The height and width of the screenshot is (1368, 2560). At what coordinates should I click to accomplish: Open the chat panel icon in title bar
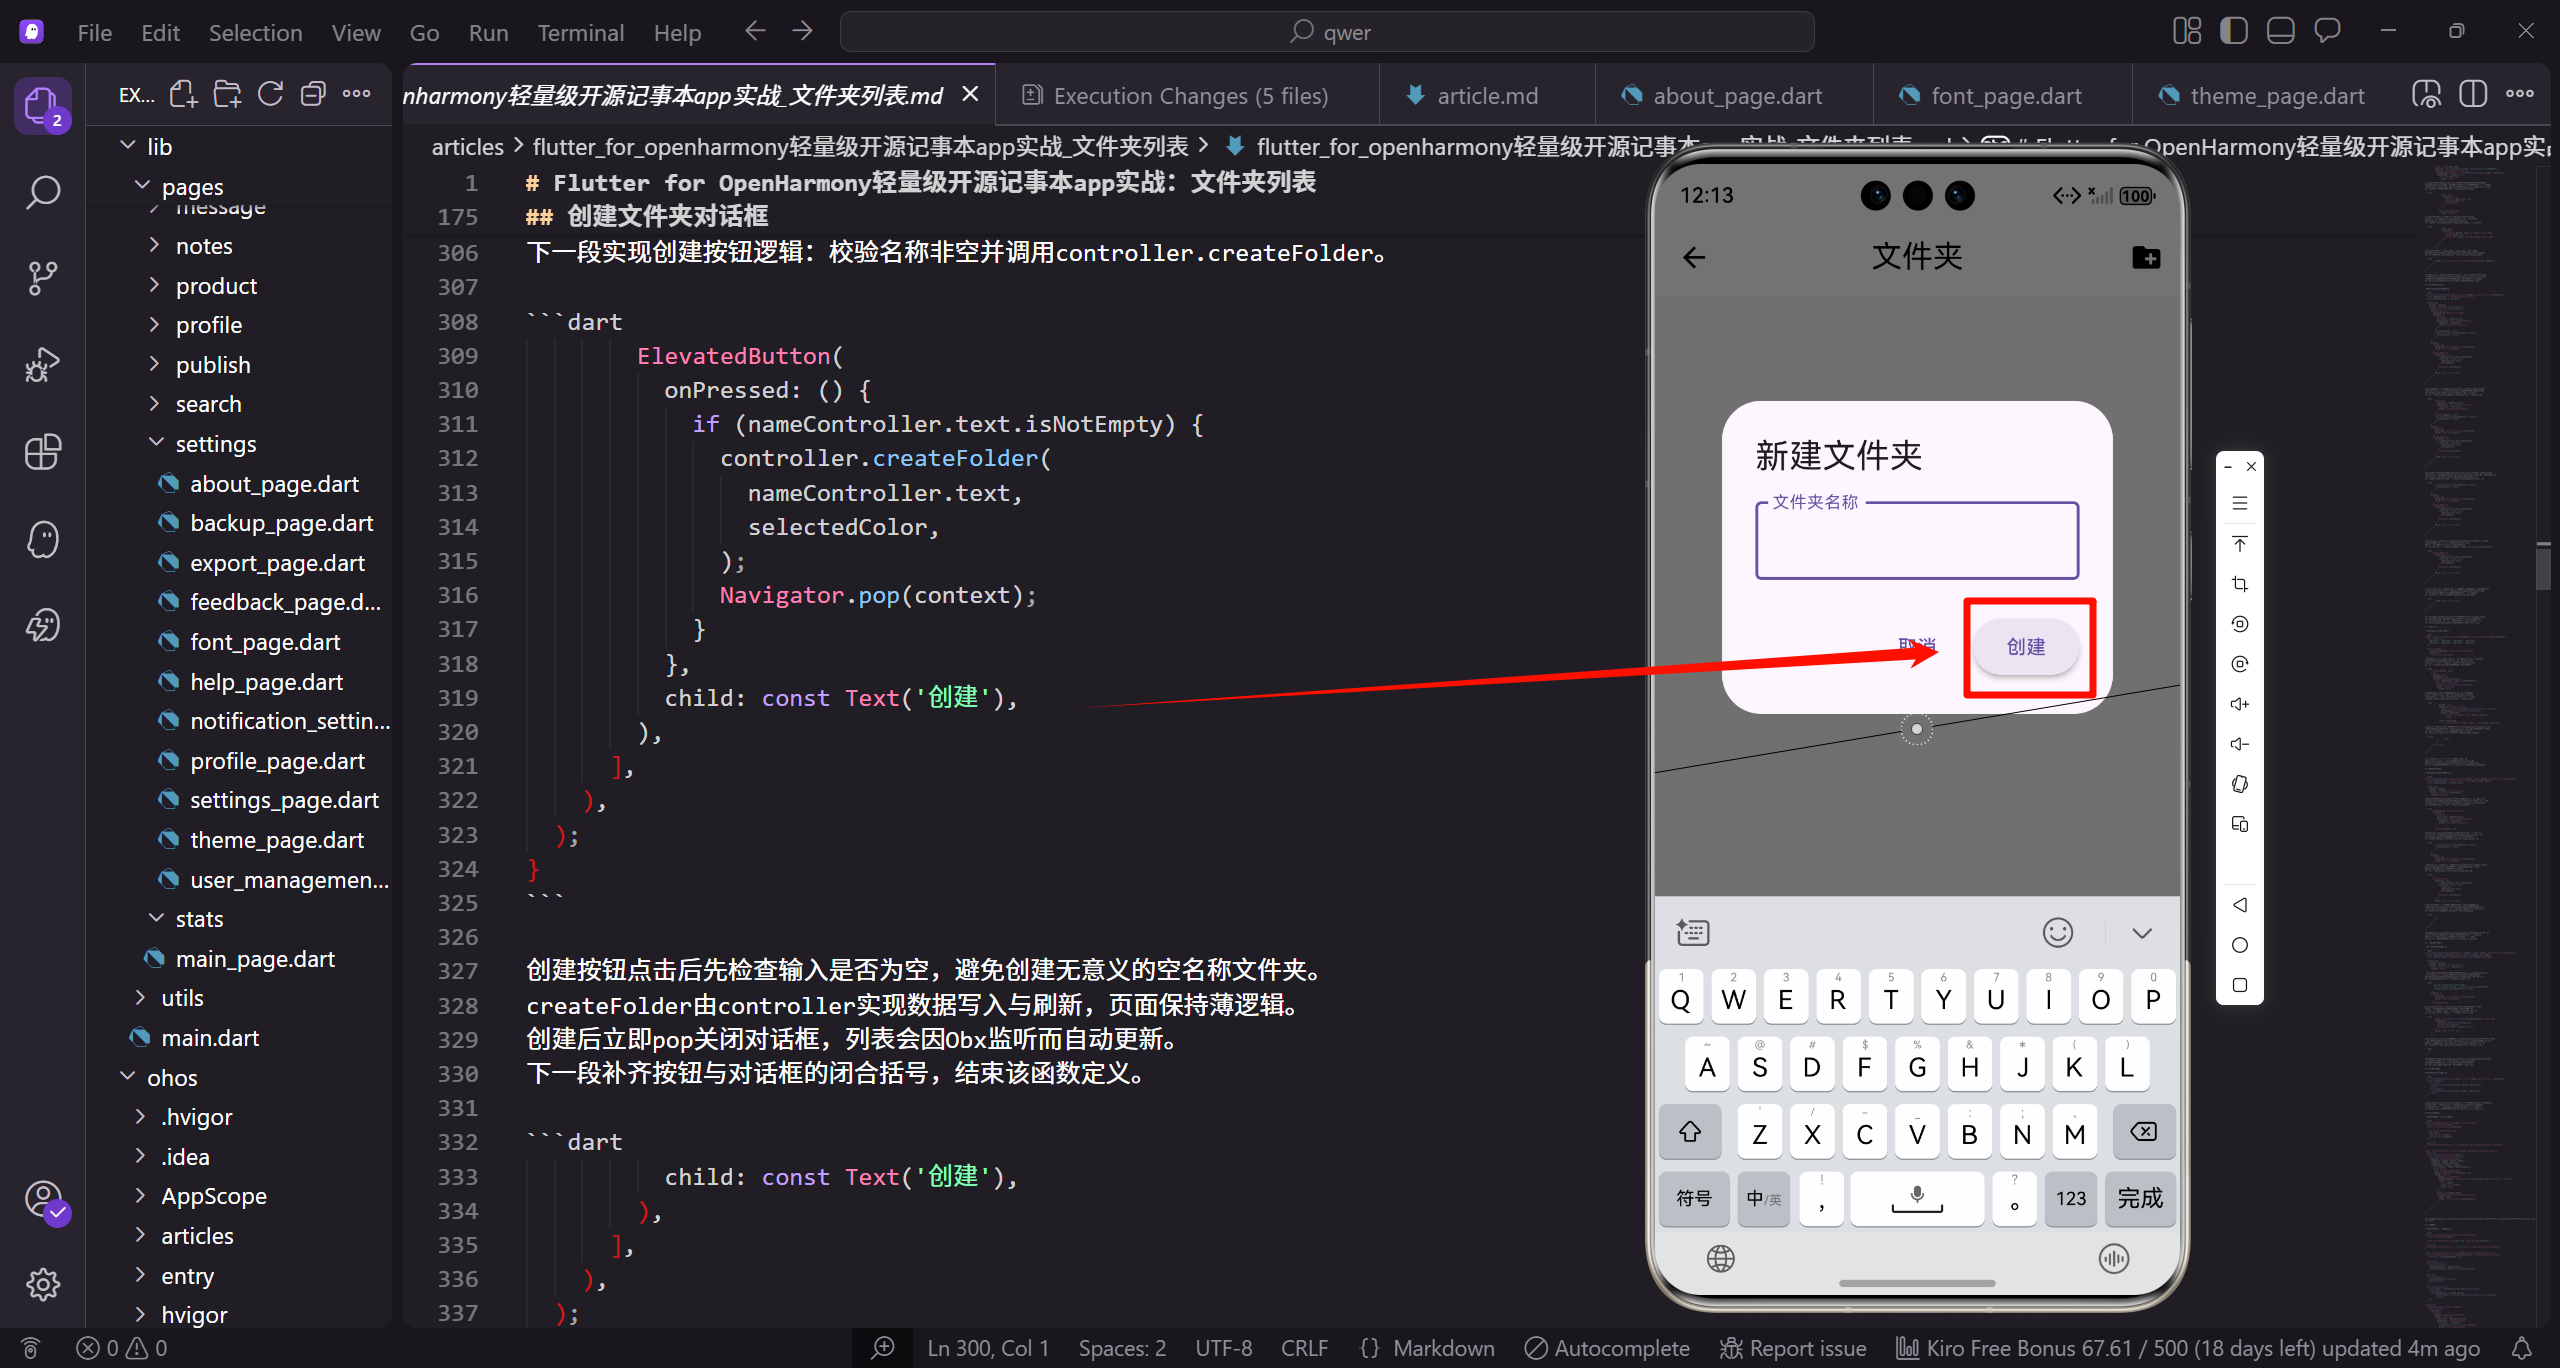2327,32
